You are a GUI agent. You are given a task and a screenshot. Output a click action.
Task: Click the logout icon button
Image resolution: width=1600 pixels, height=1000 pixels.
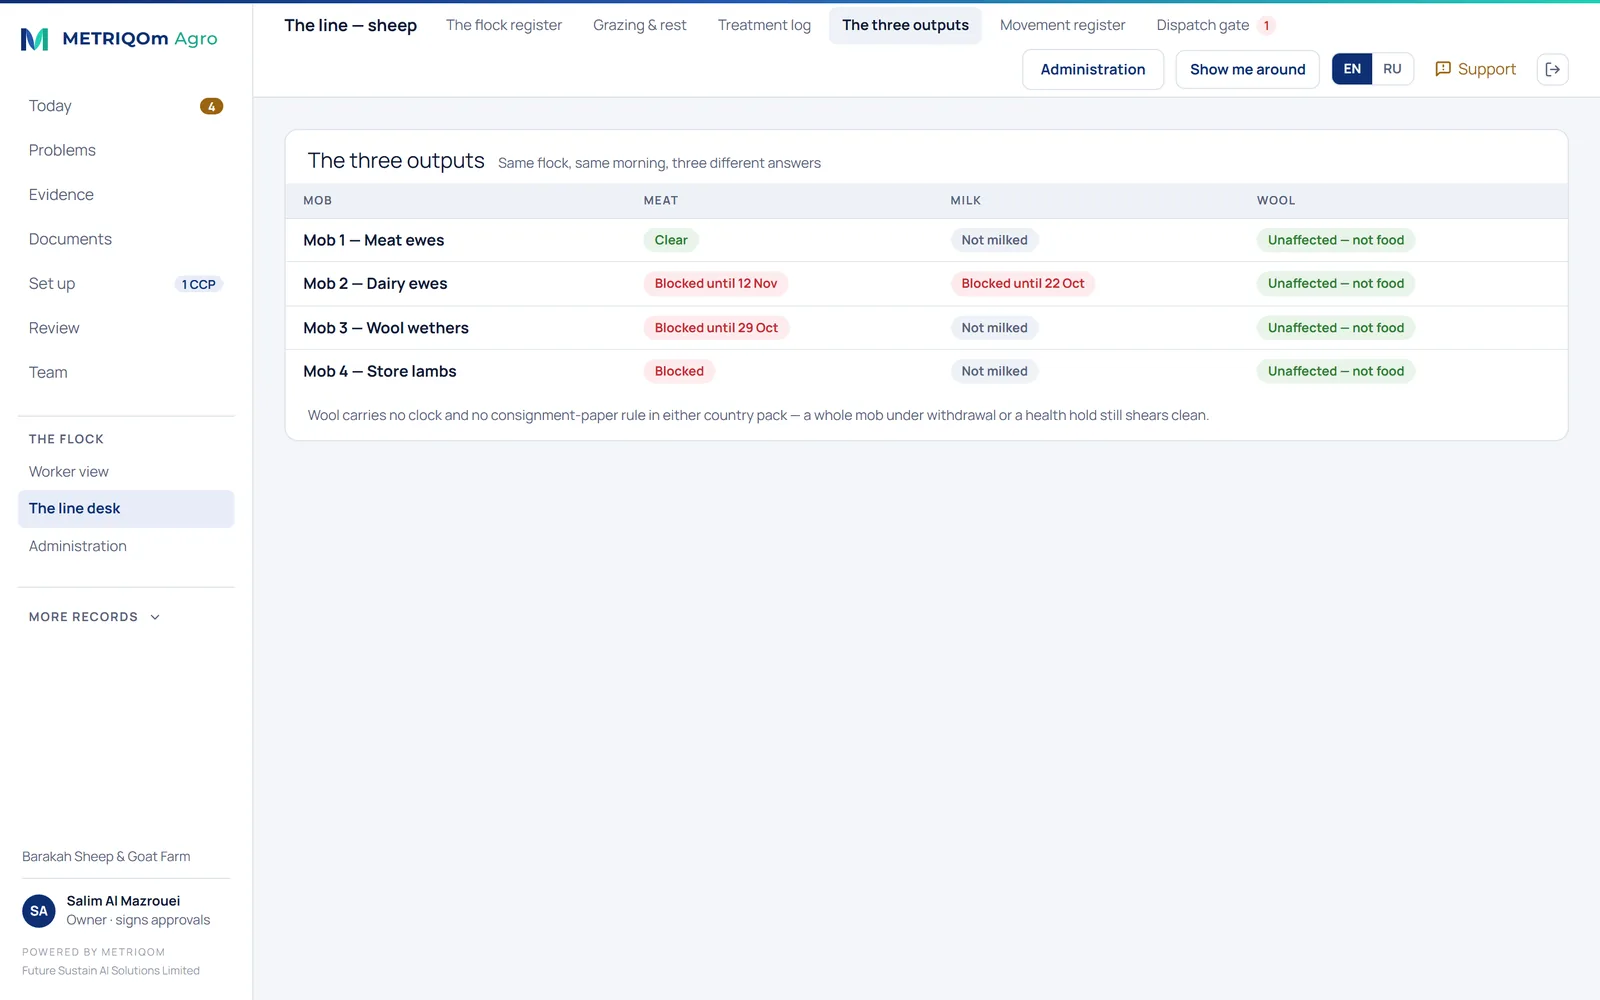pos(1552,69)
